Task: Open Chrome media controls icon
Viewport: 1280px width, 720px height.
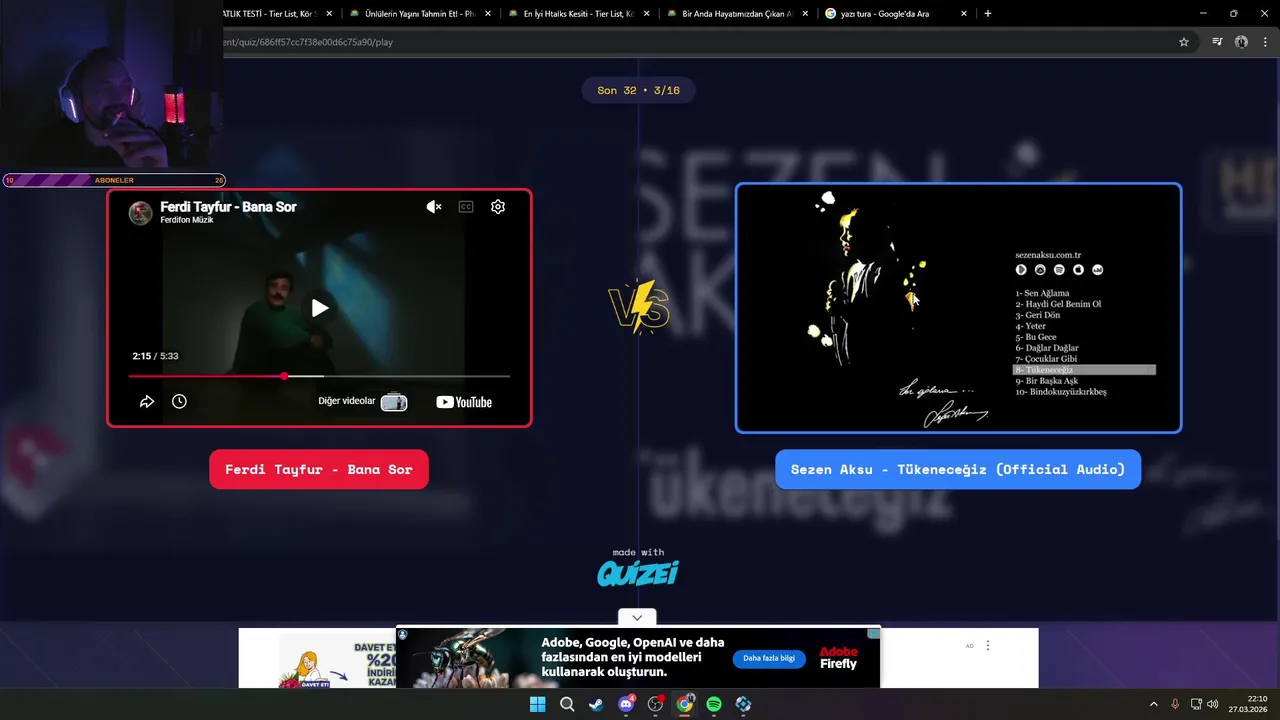Action: point(1217,42)
